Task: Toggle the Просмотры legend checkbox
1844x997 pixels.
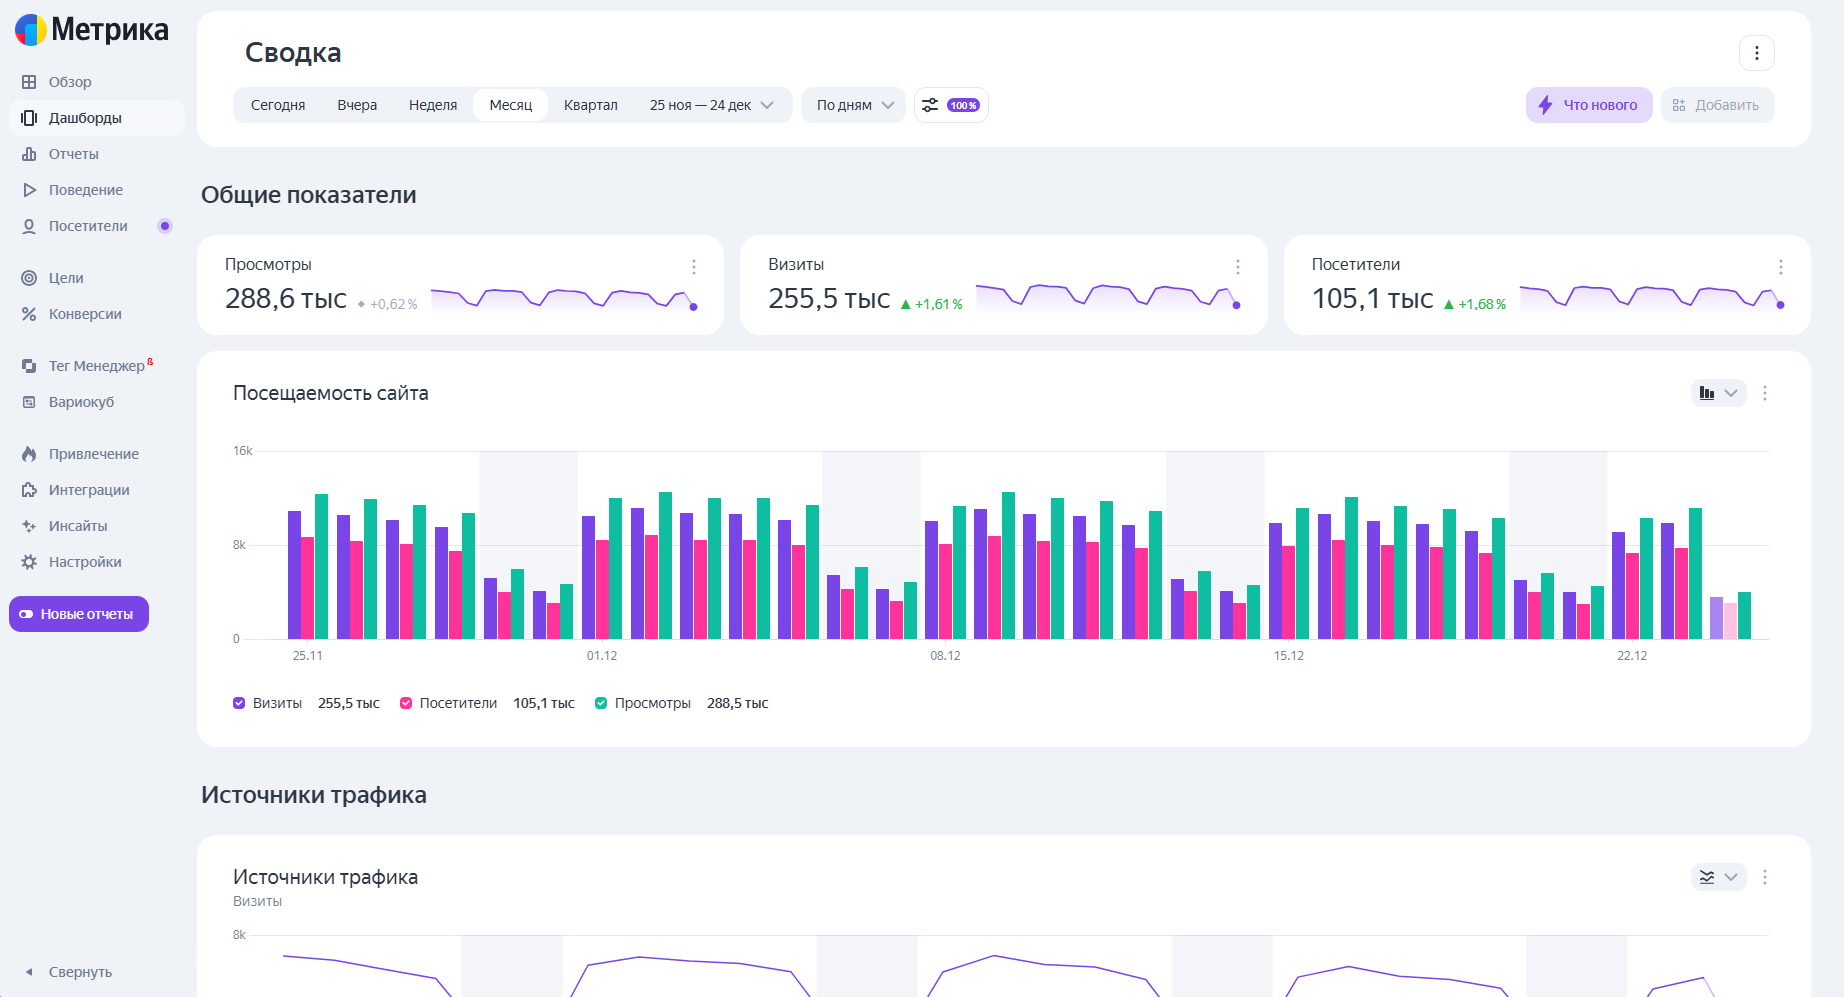Action: tap(601, 703)
